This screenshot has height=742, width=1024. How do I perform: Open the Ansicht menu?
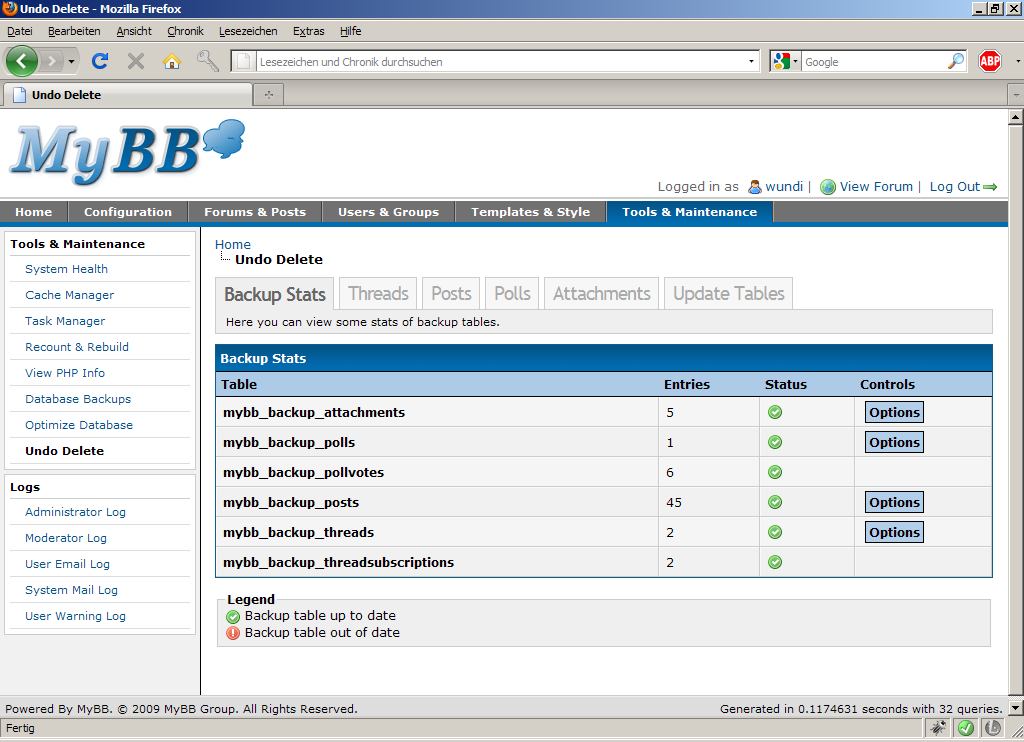pyautogui.click(x=134, y=31)
